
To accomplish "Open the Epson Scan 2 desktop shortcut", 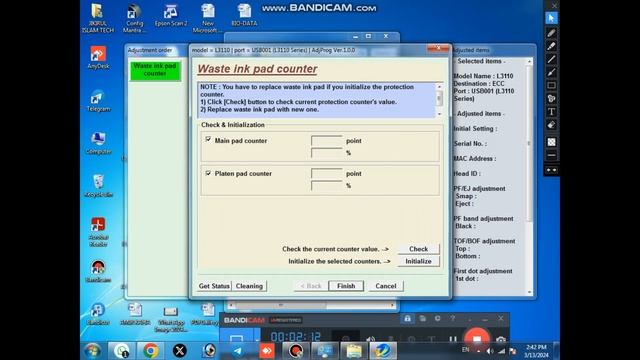I will [x=171, y=16].
